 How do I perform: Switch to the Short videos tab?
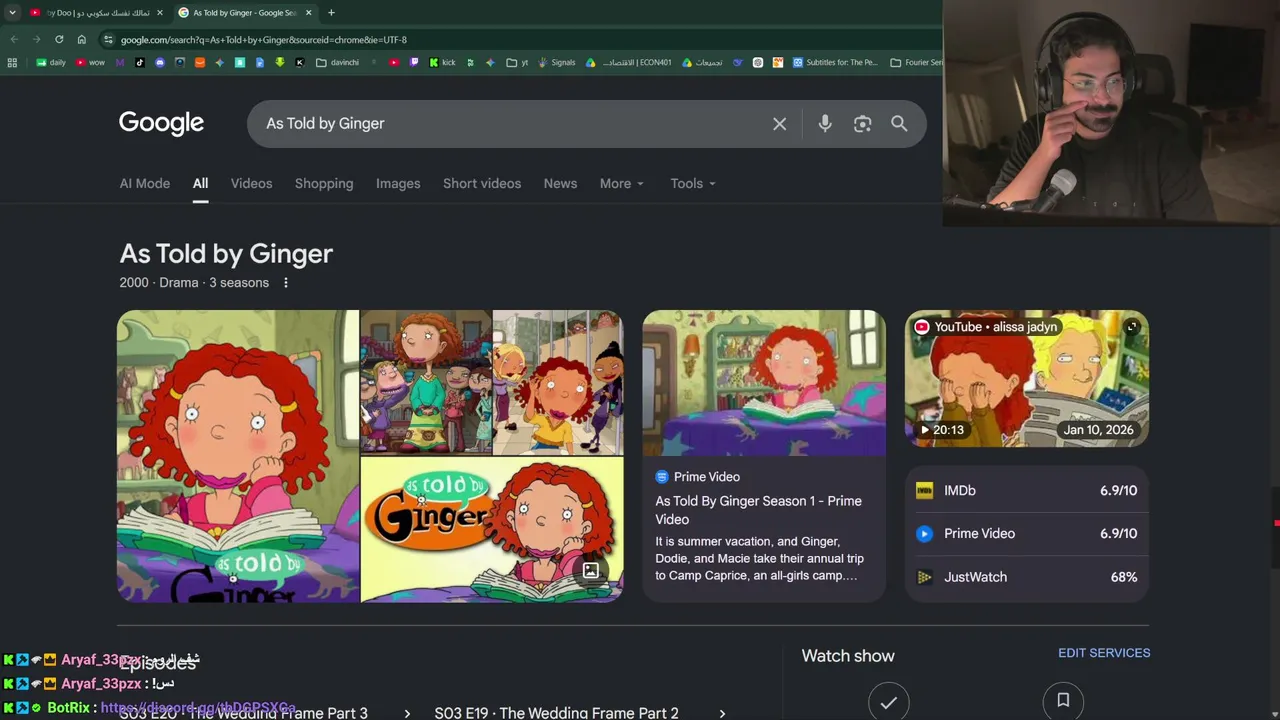482,184
